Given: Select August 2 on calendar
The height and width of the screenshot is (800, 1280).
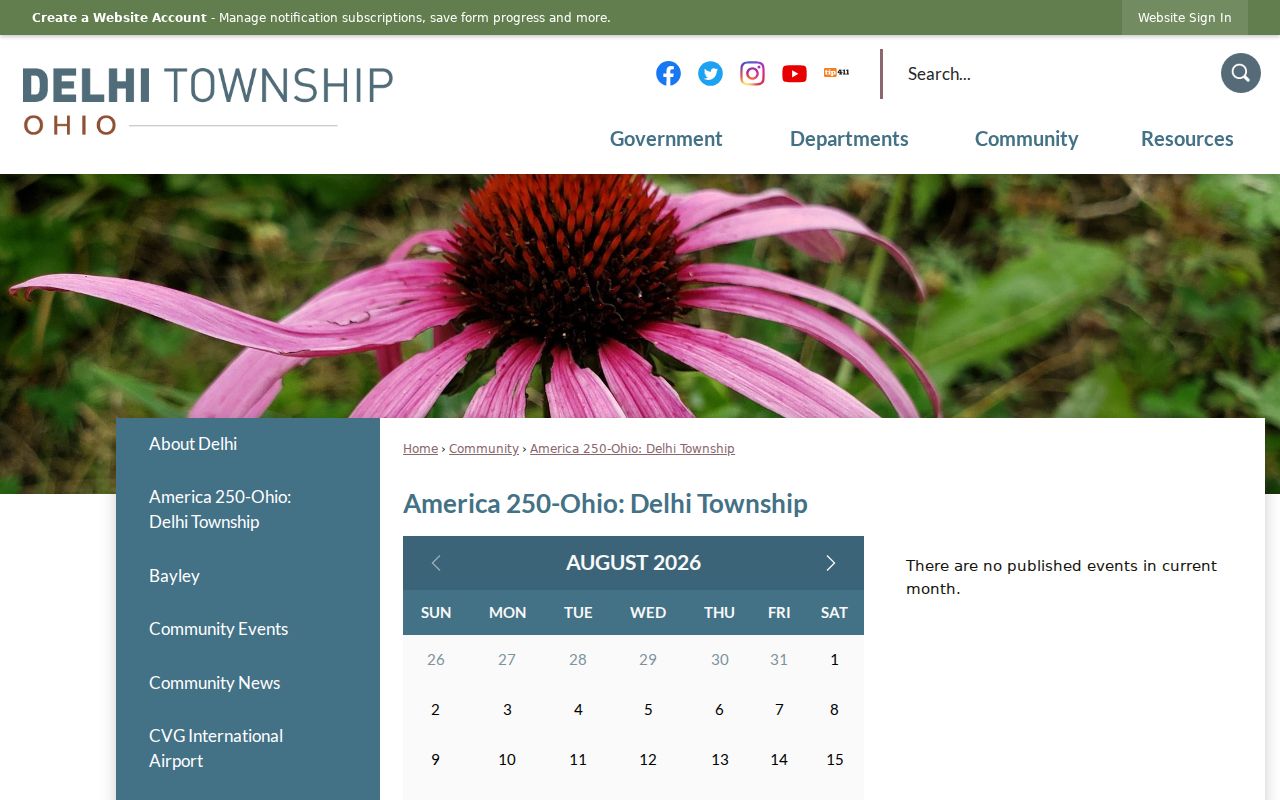Looking at the screenshot, I should pyautogui.click(x=435, y=710).
